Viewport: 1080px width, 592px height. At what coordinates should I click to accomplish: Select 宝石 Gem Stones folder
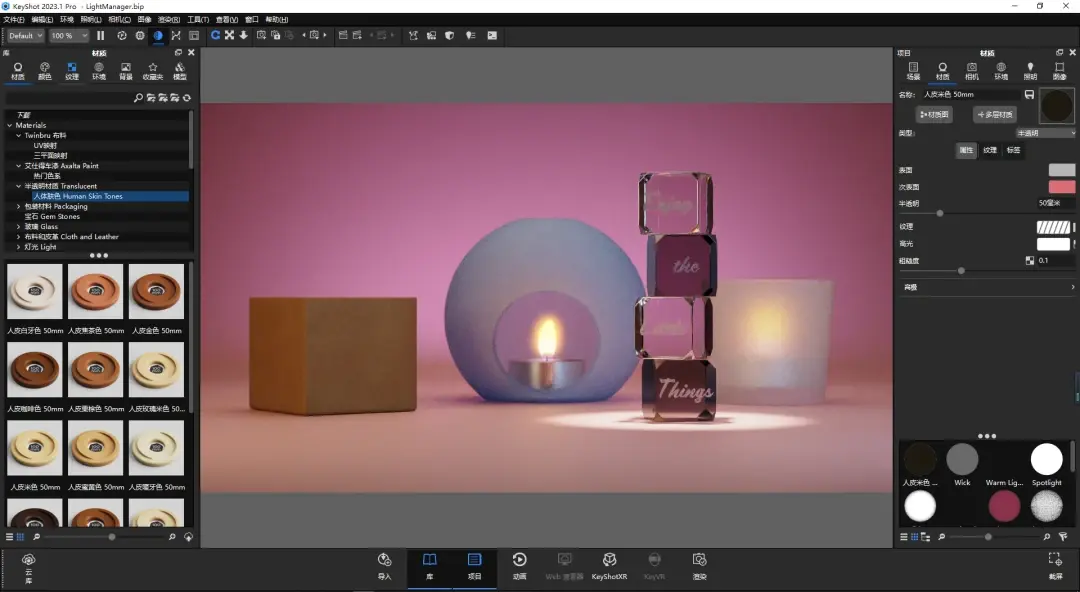pyautogui.click(x=52, y=216)
